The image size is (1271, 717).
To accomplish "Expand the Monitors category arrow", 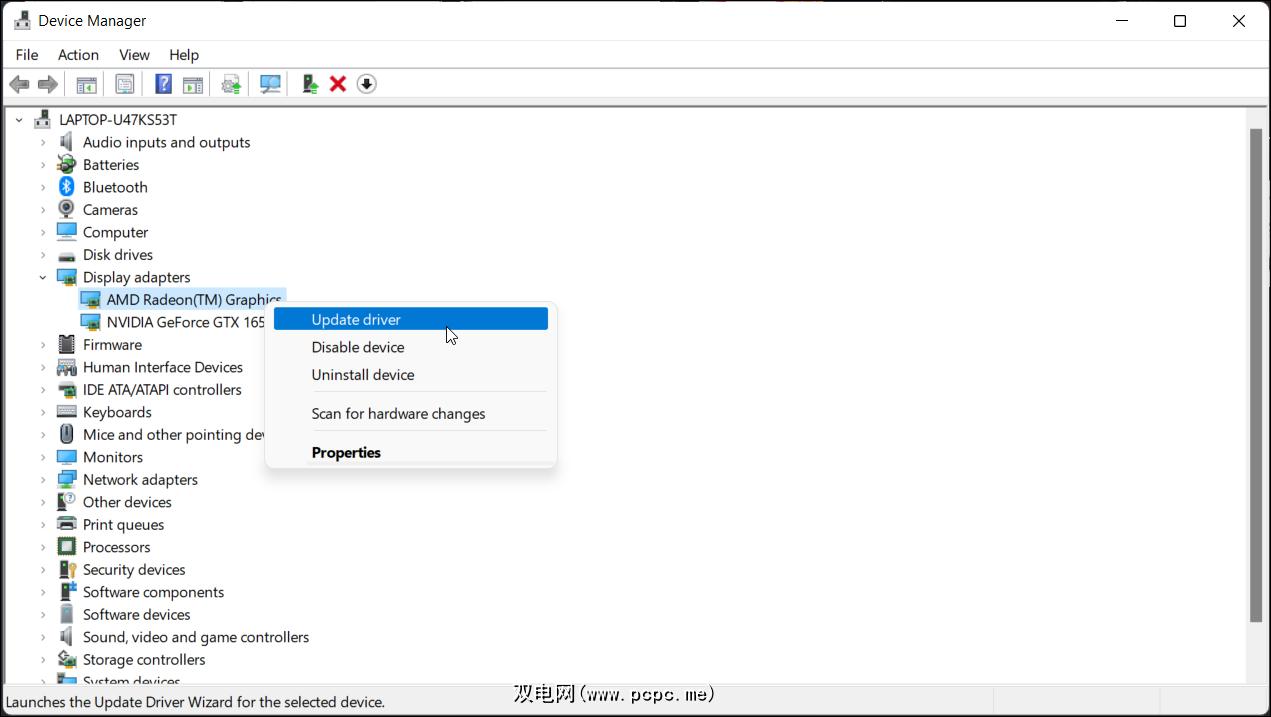I will 43,457.
